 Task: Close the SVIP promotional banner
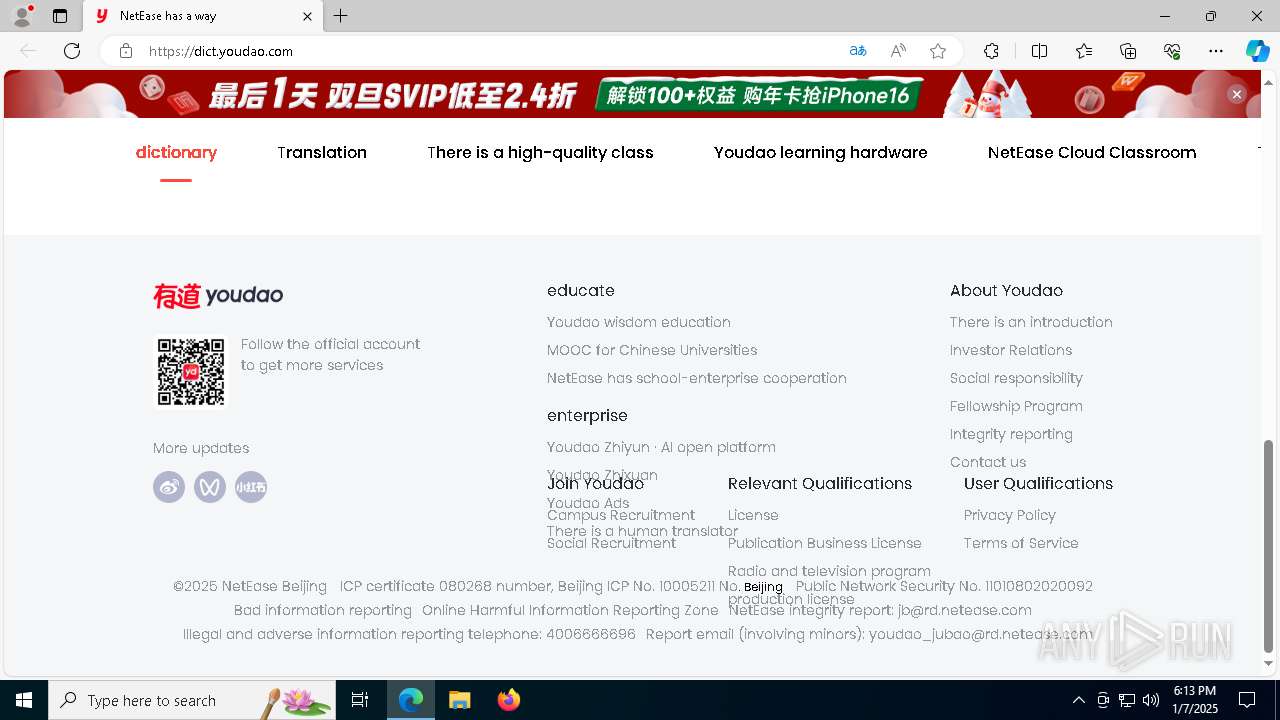pos(1237,94)
